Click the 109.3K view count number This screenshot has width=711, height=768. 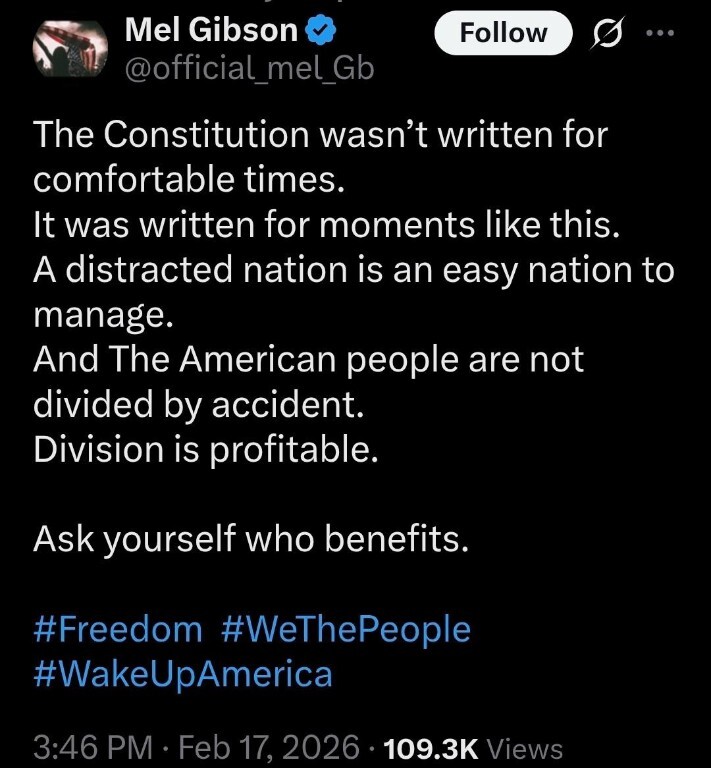[x=431, y=748]
